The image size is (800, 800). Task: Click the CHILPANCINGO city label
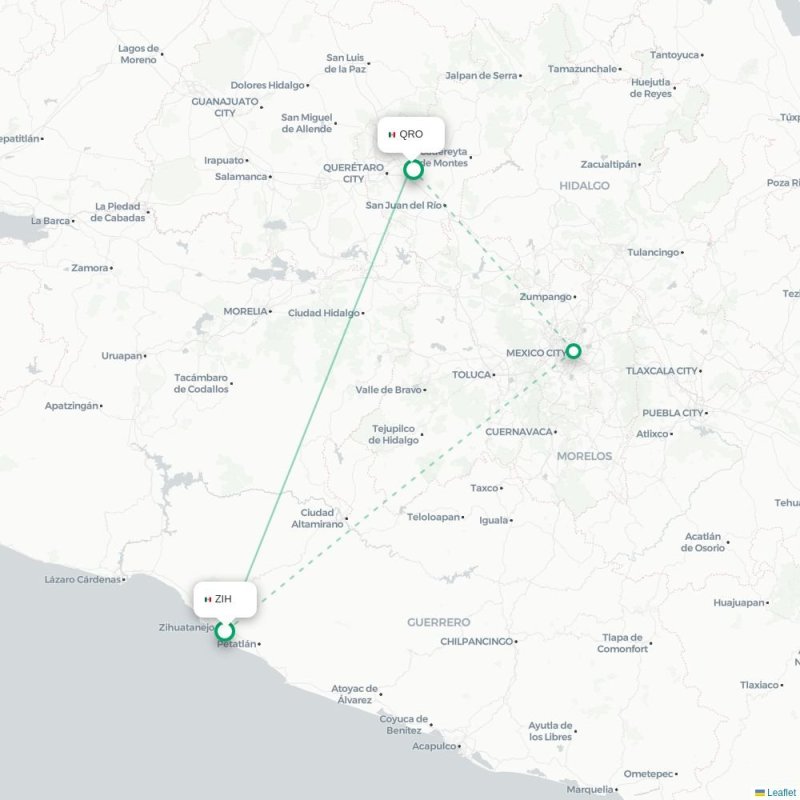tap(477, 641)
